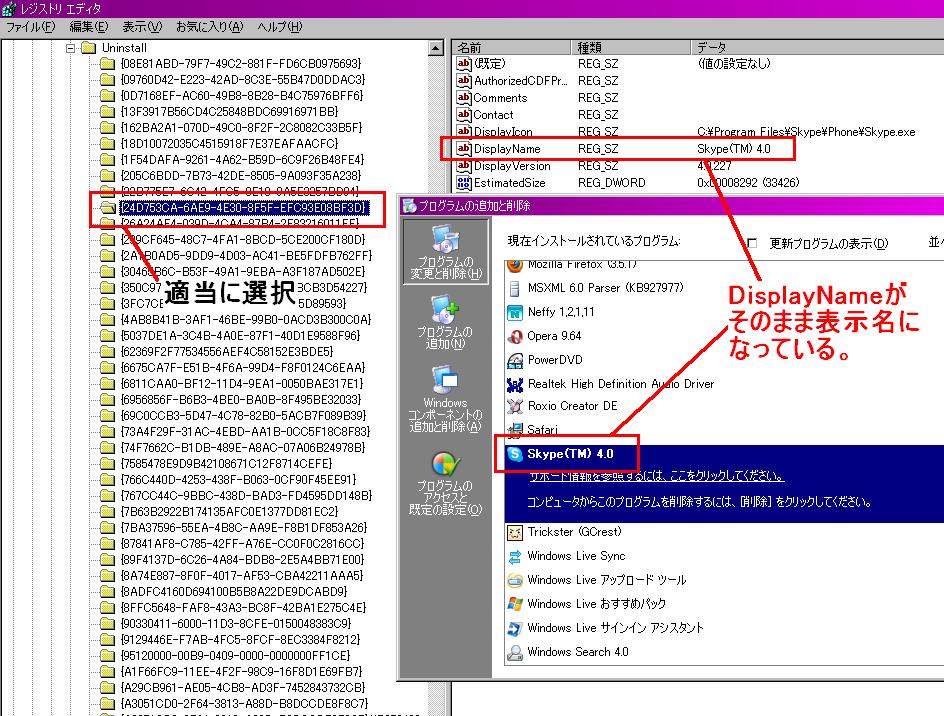Click the Safari compass icon
The height and width of the screenshot is (716, 944).
tap(515, 430)
